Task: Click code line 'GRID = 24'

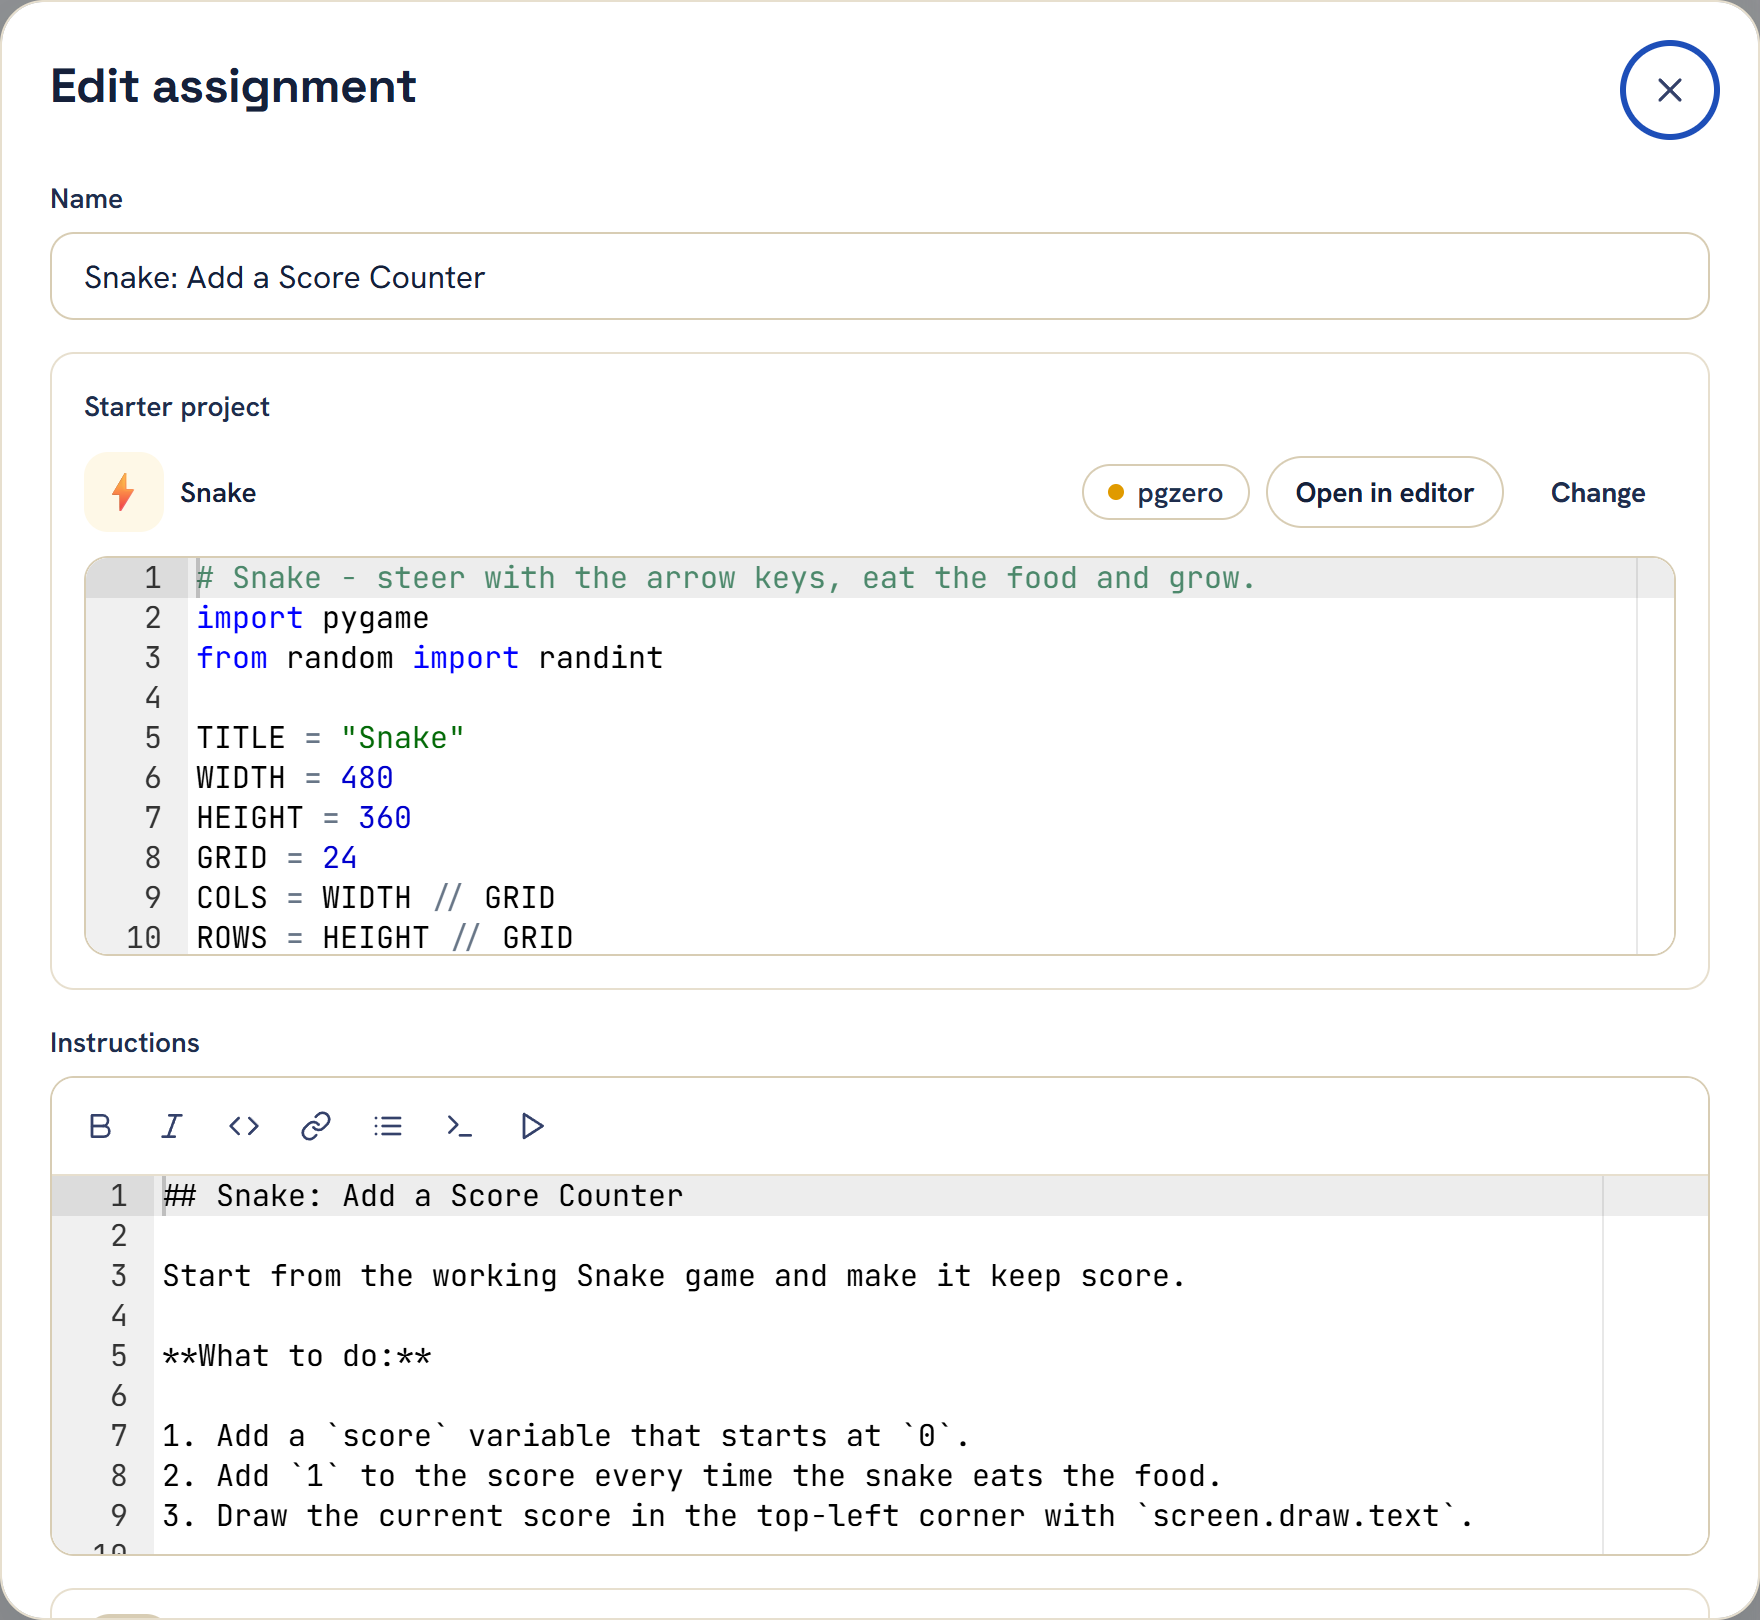Action: 277,858
